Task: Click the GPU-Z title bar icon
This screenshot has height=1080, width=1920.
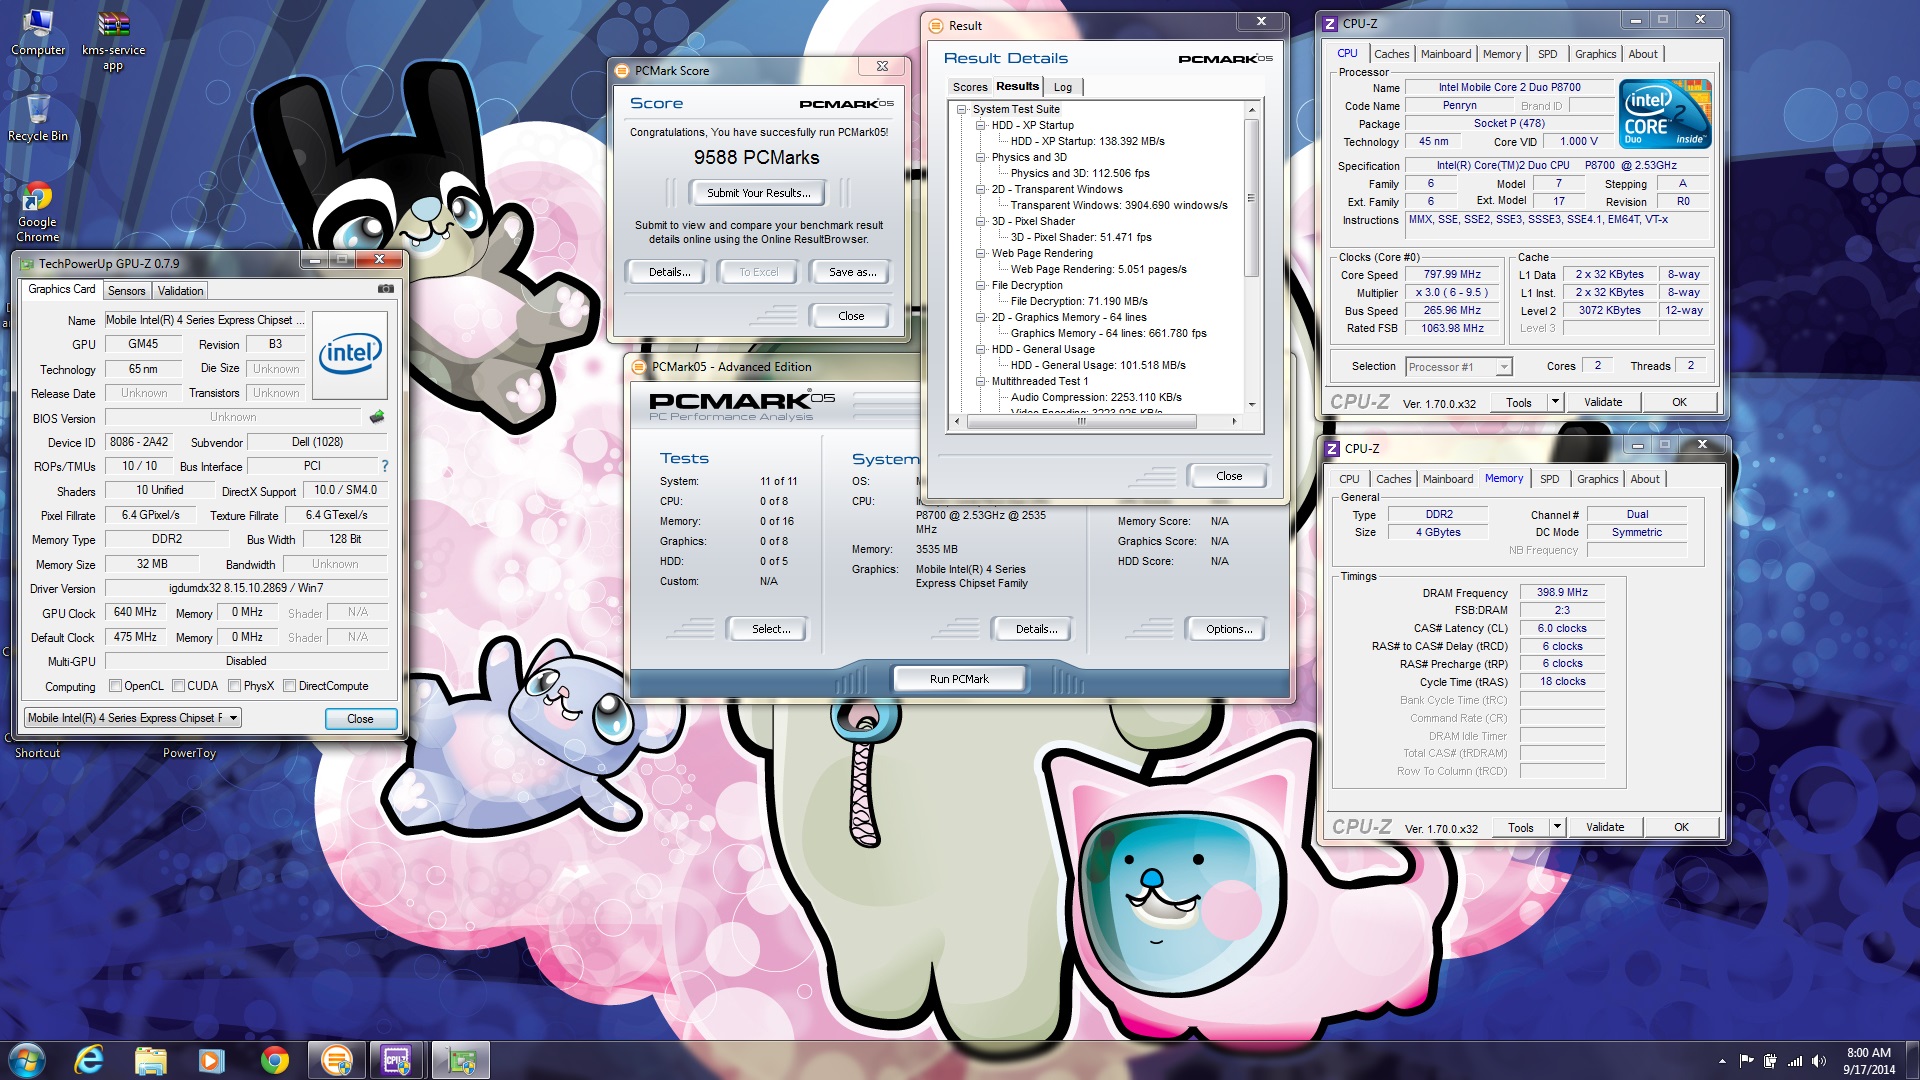Action: (25, 263)
